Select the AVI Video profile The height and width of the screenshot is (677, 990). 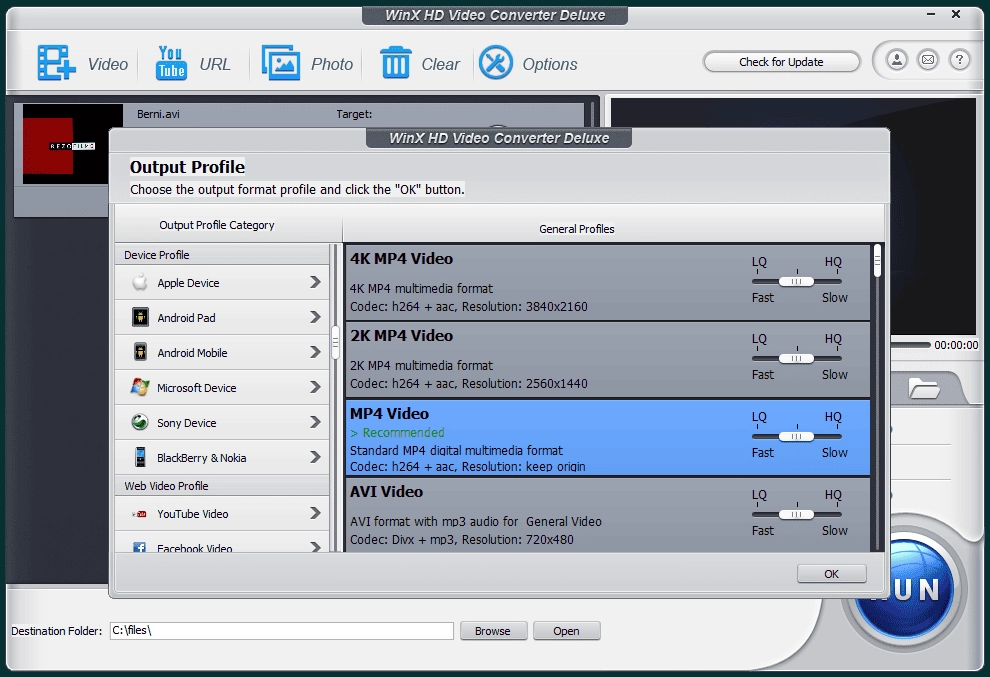(607, 515)
